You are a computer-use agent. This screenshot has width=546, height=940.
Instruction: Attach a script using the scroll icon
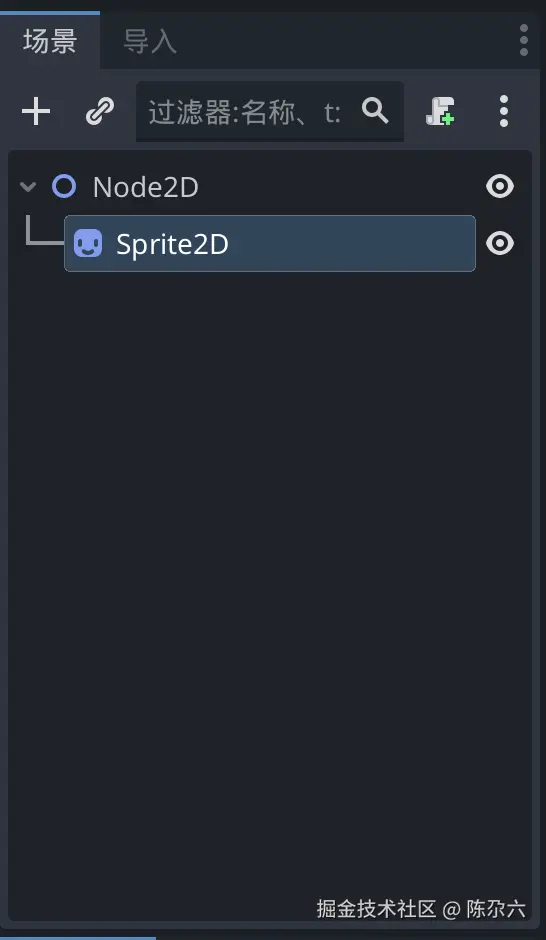click(x=441, y=112)
